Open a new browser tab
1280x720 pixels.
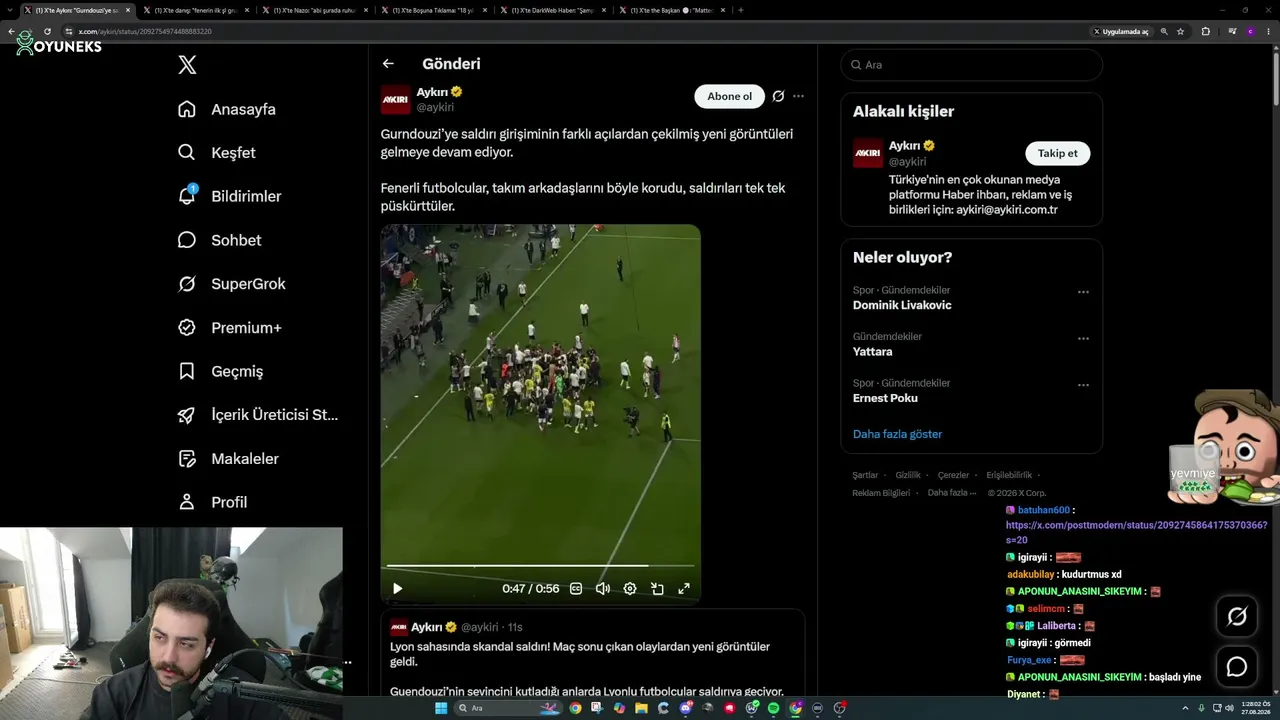[740, 10]
